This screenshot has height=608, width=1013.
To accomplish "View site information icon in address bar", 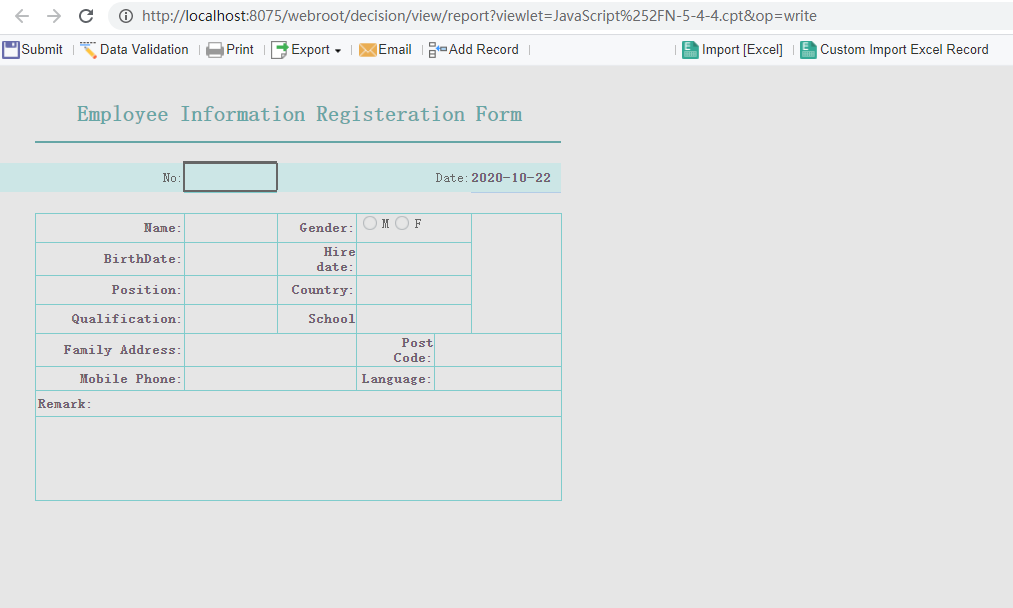I will [126, 16].
